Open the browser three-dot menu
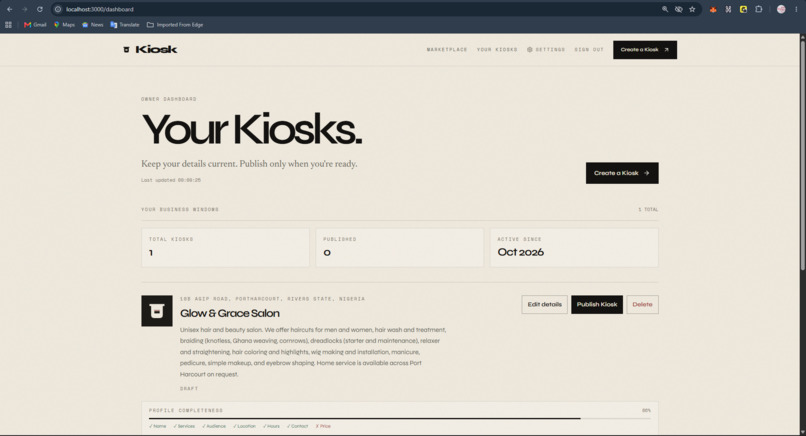The image size is (806, 436). [796, 9]
